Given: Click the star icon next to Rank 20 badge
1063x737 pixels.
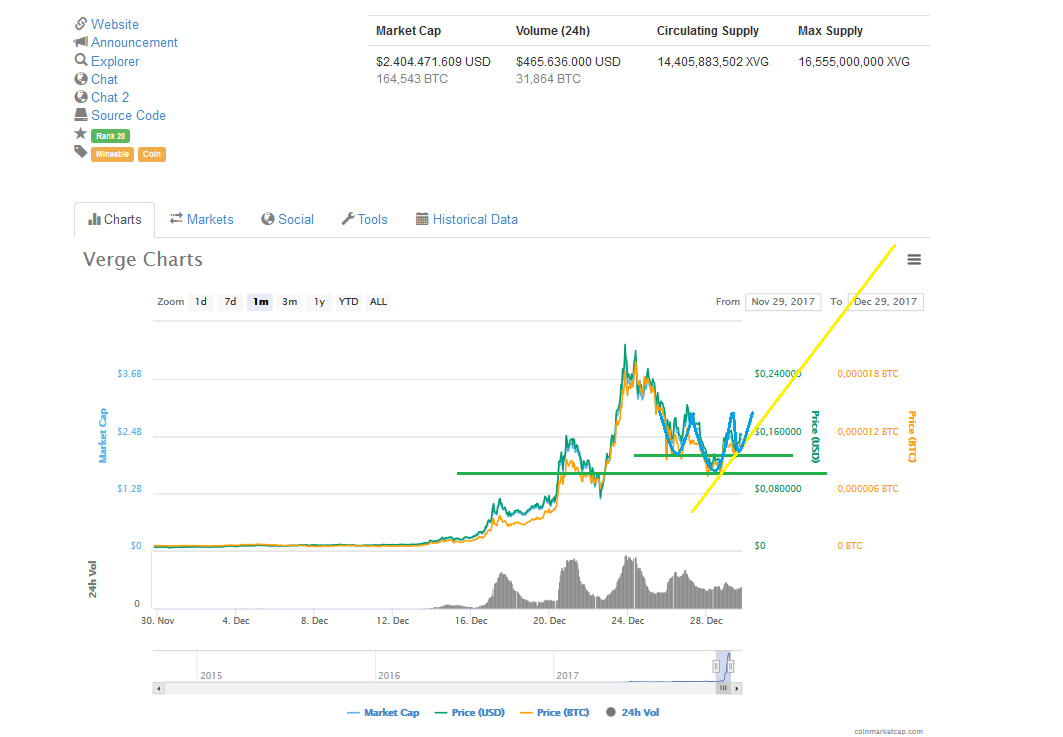Looking at the screenshot, I should [81, 134].
